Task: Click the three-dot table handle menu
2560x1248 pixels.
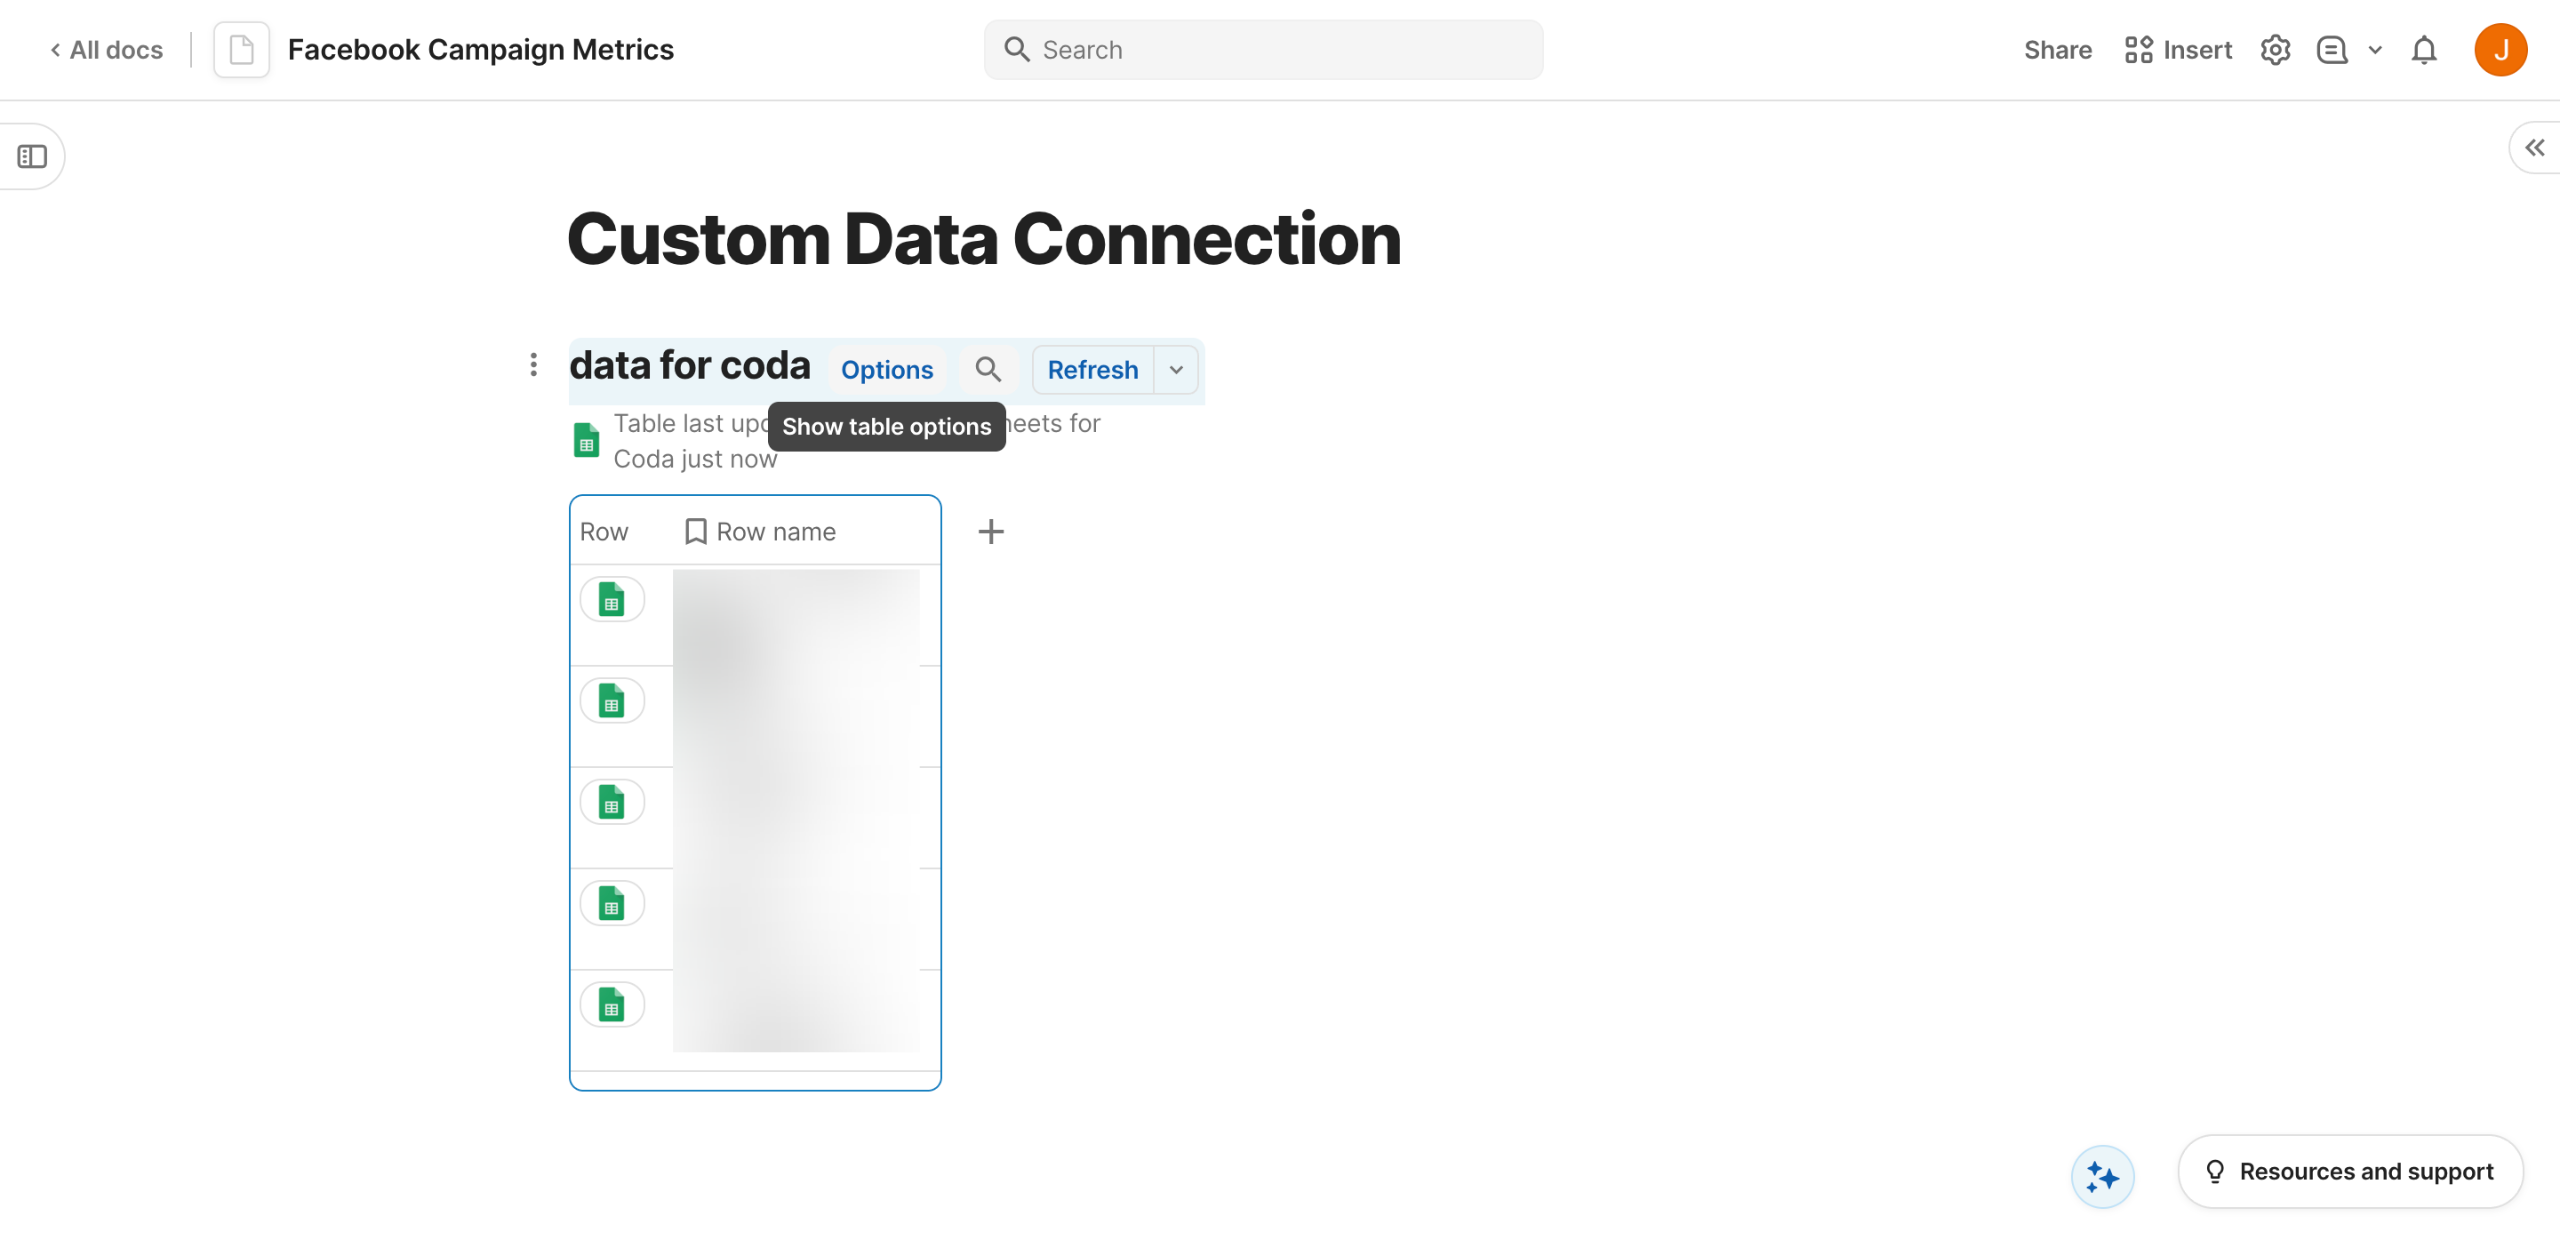Action: coord(534,365)
